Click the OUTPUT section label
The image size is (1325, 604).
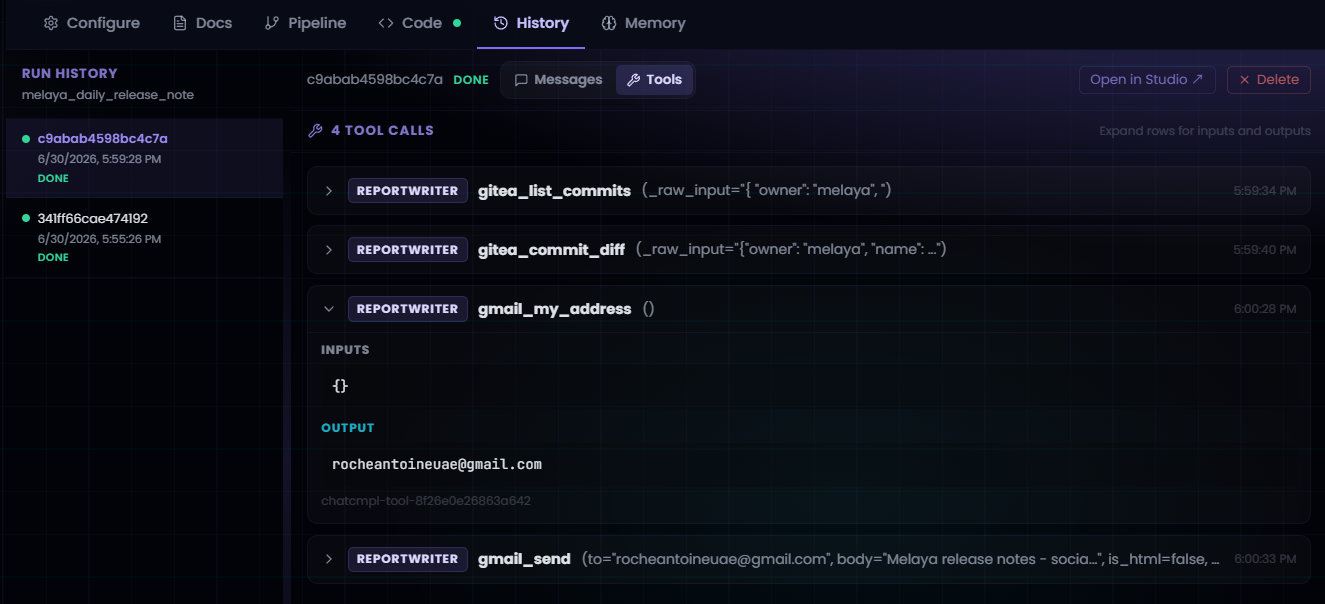347,427
